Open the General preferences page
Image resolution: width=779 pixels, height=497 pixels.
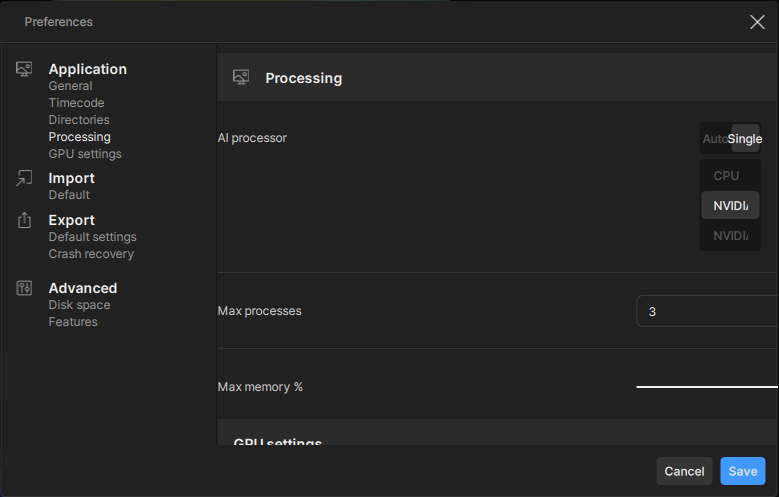70,86
